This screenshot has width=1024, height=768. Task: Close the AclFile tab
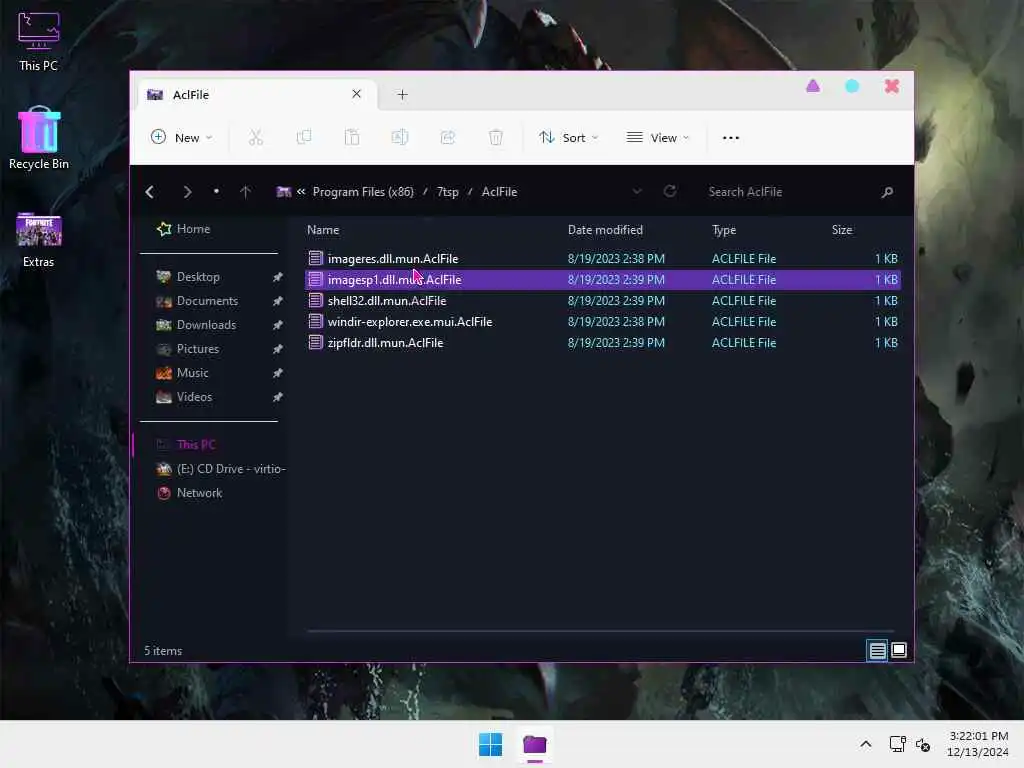click(x=357, y=94)
